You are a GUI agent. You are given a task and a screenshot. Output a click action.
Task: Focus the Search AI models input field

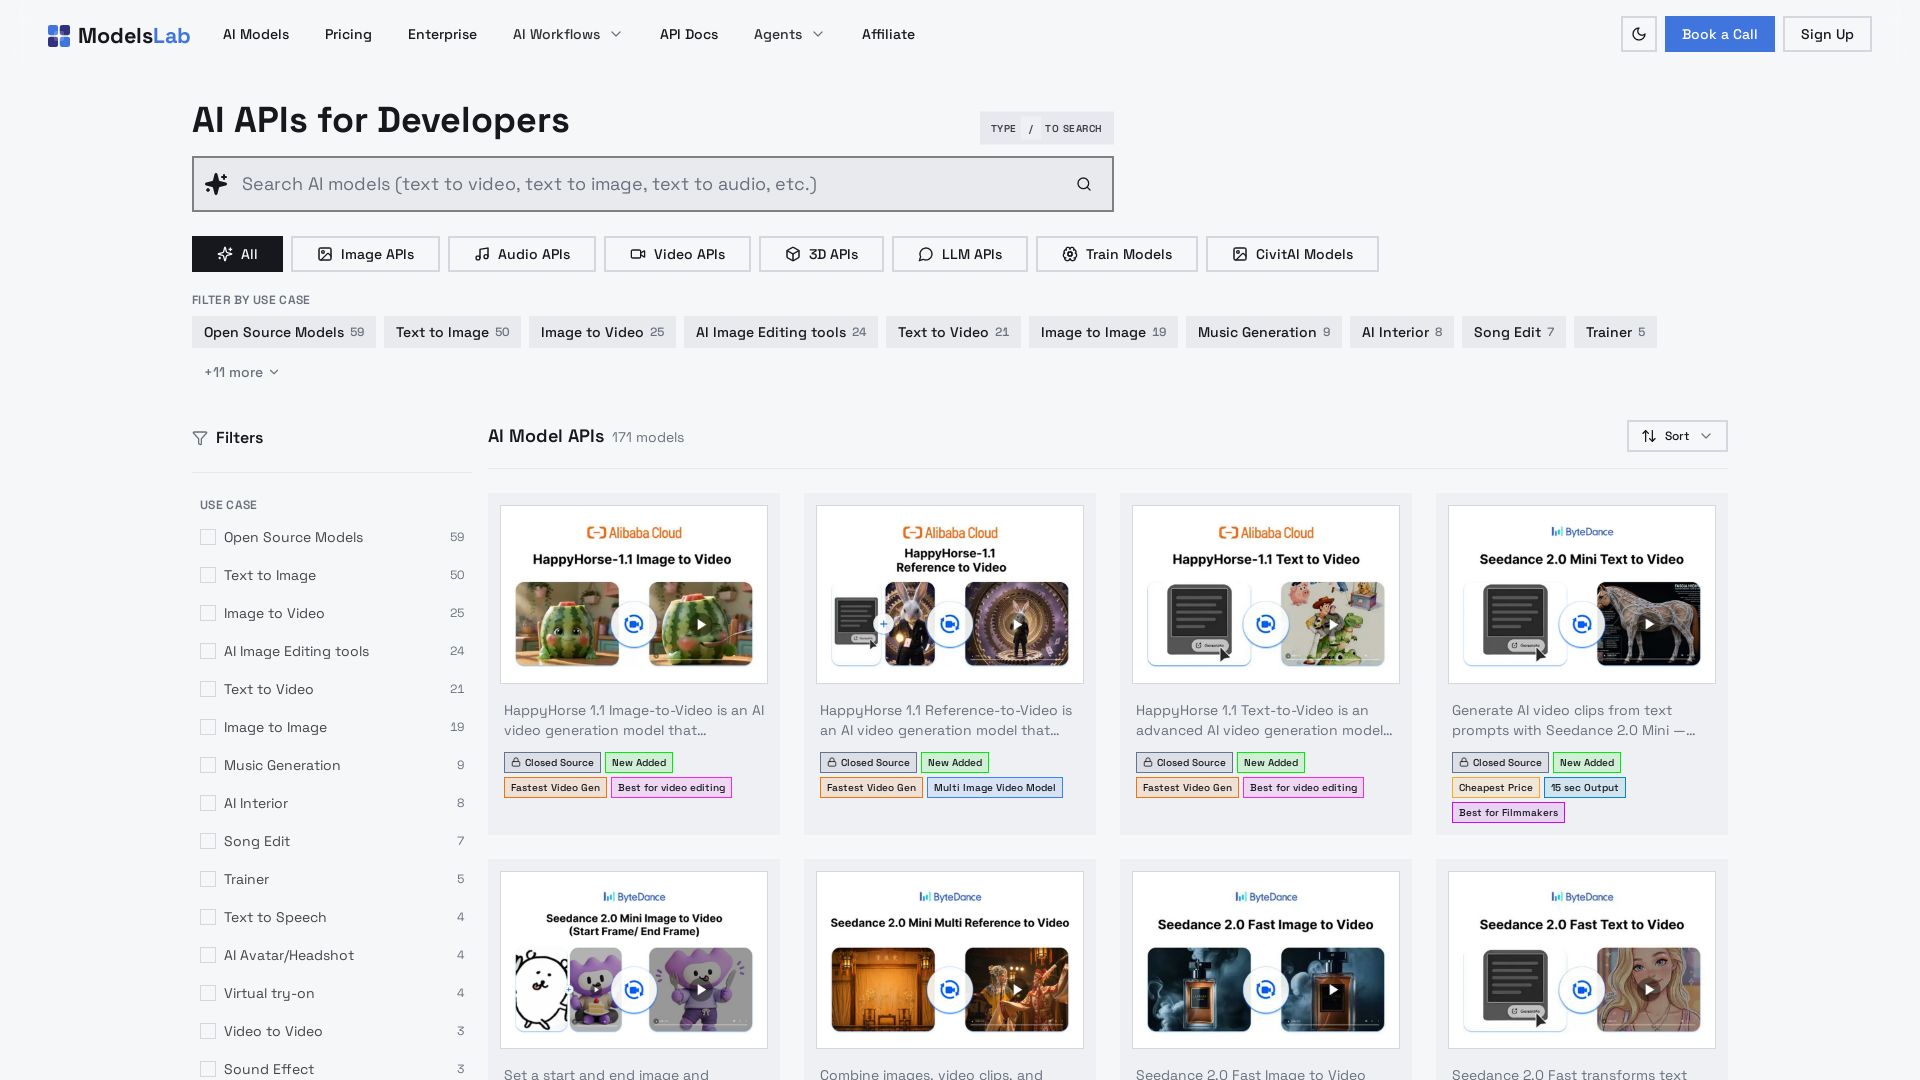pos(652,184)
